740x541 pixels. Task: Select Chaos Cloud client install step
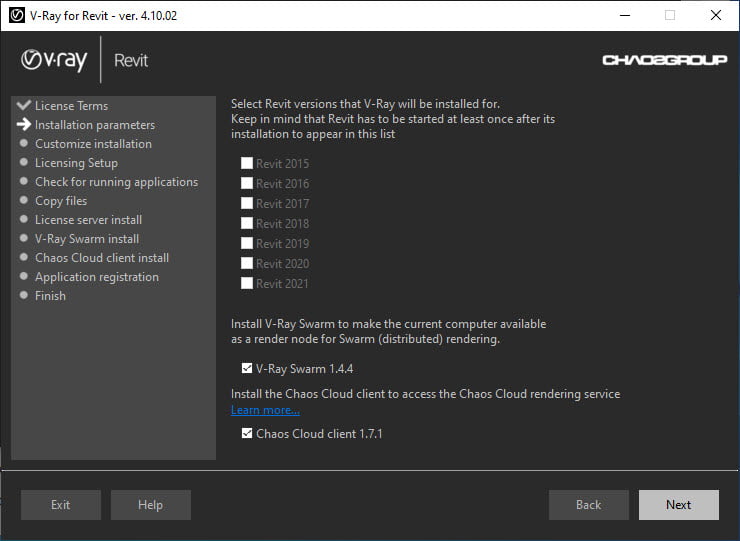click(102, 258)
